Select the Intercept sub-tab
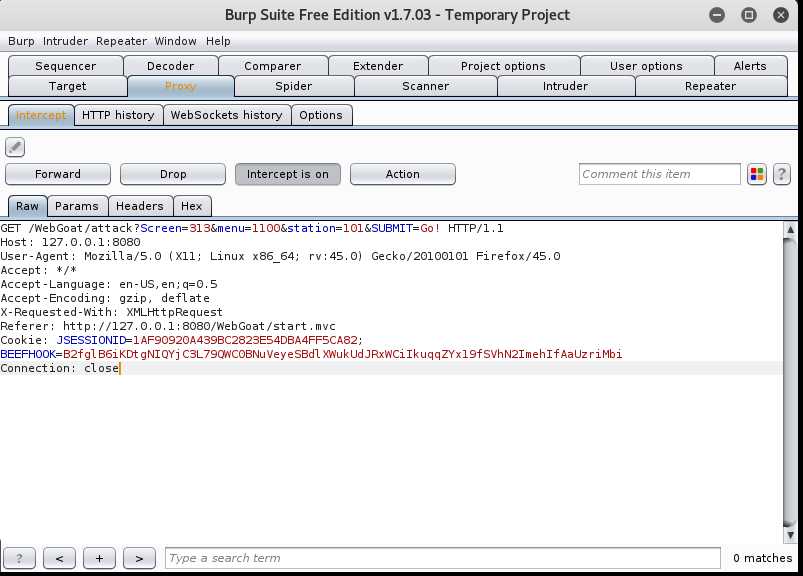The image size is (803, 576). (x=41, y=115)
